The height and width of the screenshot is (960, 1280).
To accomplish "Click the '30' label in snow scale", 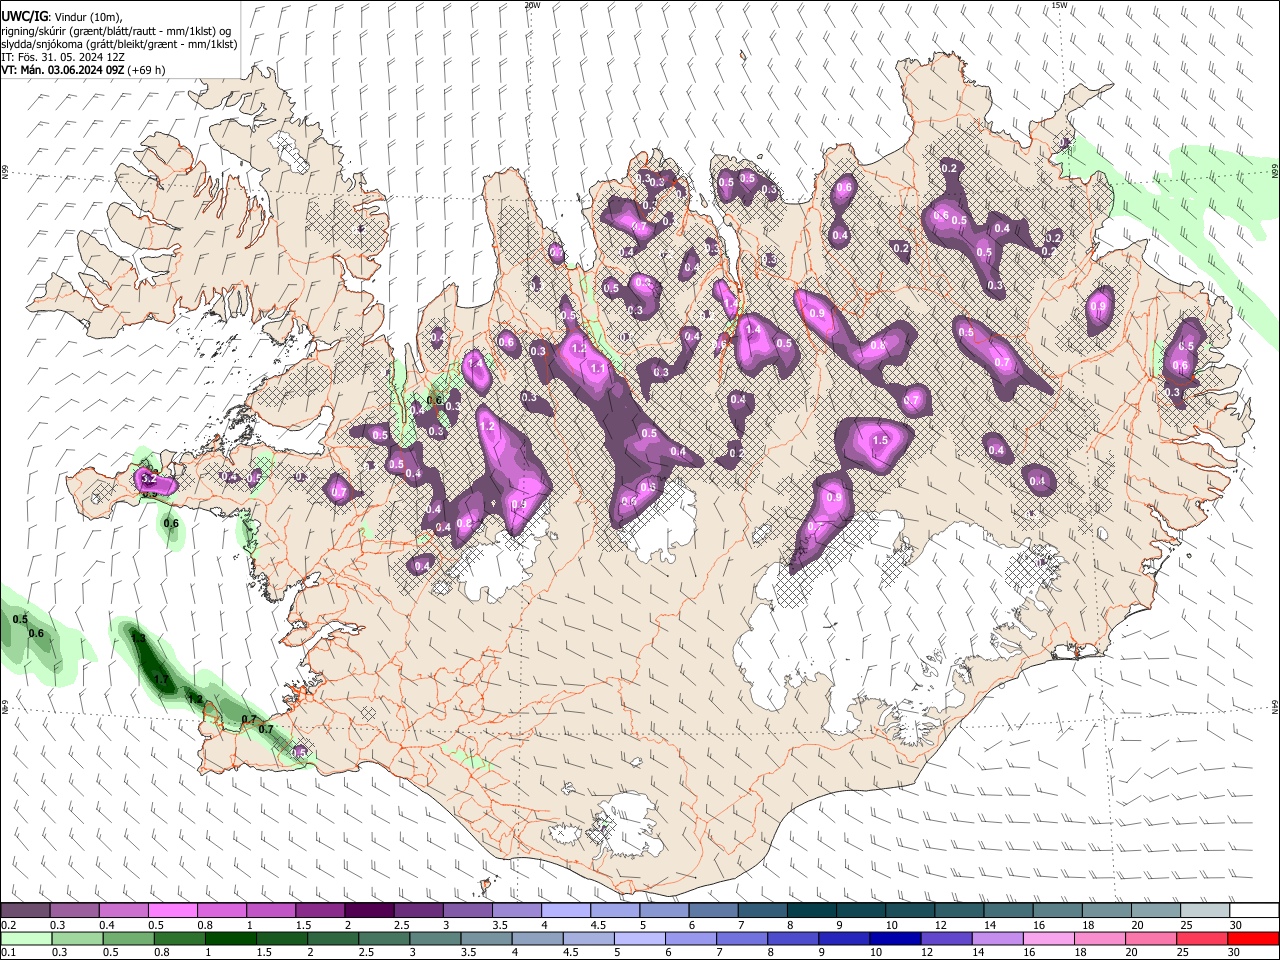I will coord(1236,925).
